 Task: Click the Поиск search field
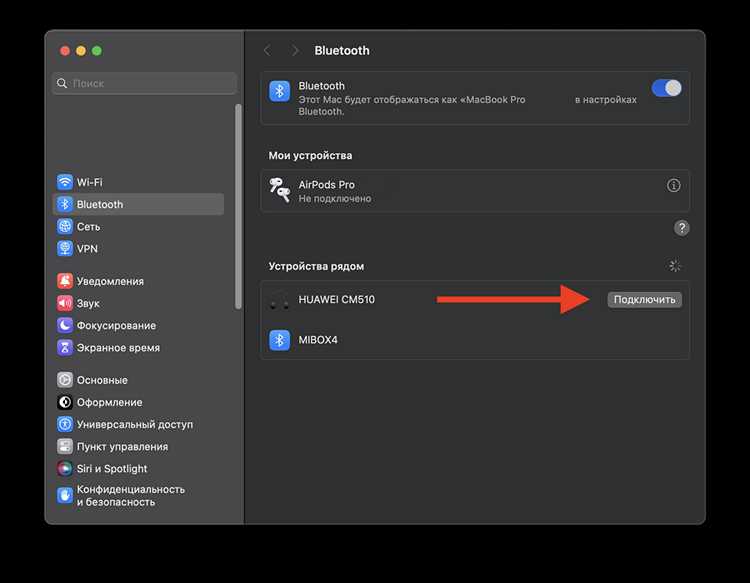coord(144,83)
